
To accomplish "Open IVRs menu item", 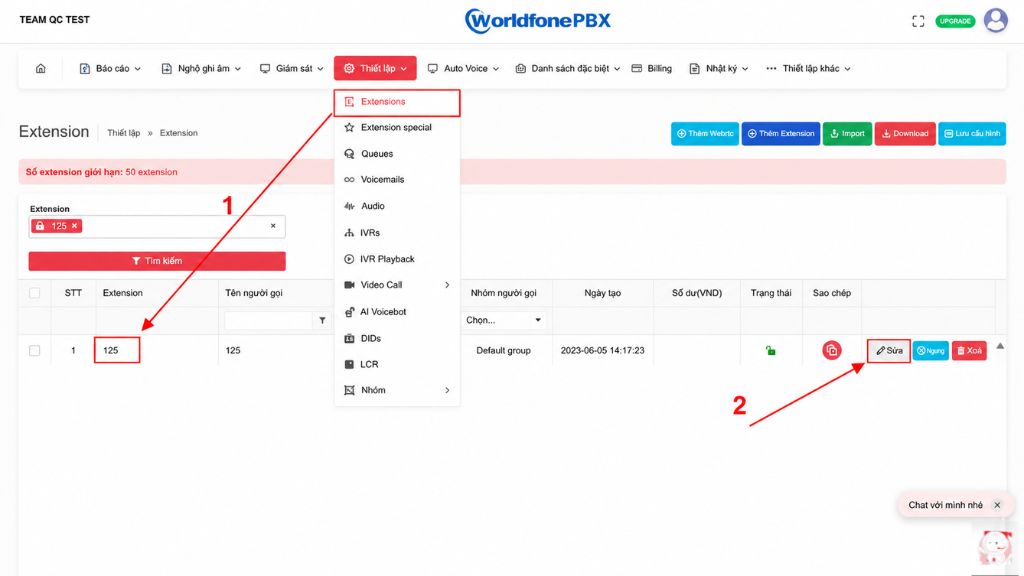I will [x=397, y=232].
